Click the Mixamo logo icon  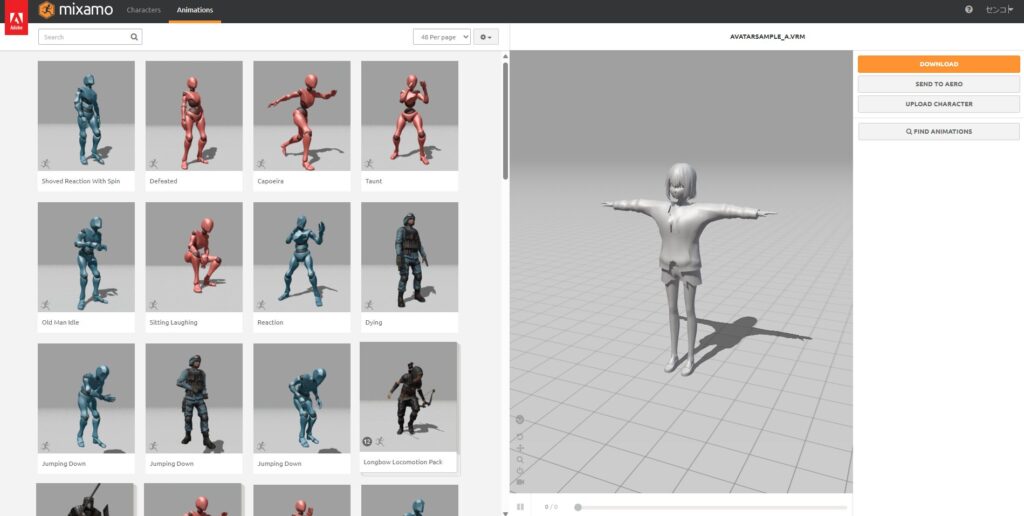[x=46, y=10]
